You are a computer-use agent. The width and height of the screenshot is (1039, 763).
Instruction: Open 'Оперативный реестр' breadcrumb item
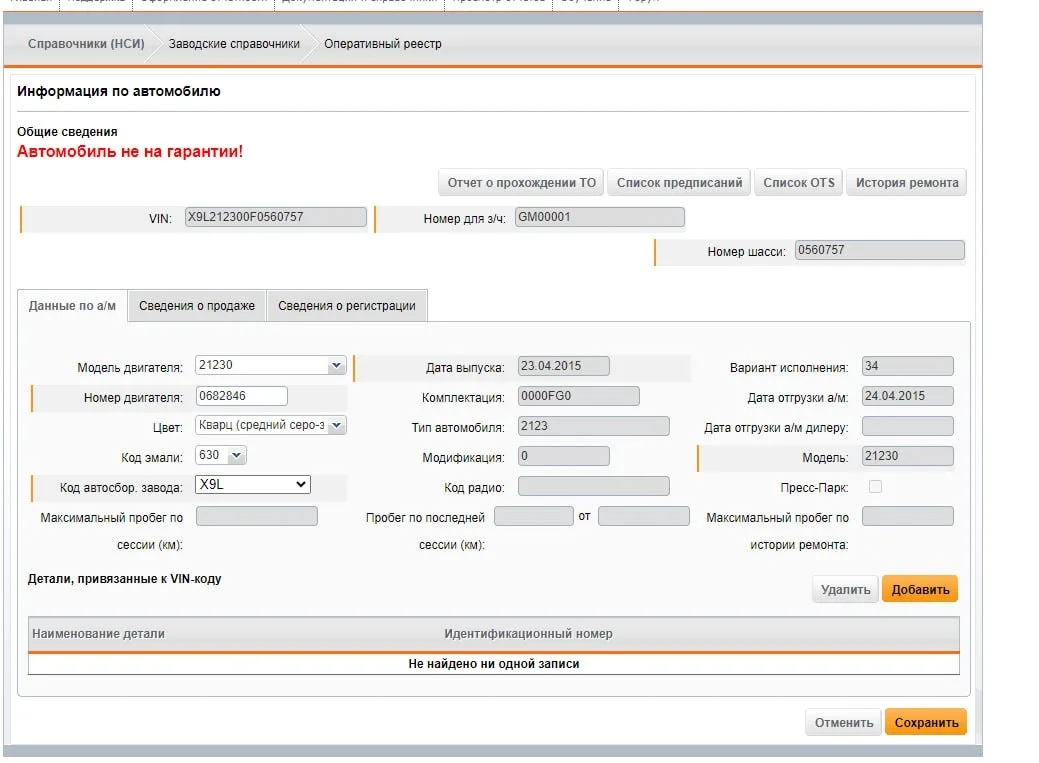(x=382, y=44)
